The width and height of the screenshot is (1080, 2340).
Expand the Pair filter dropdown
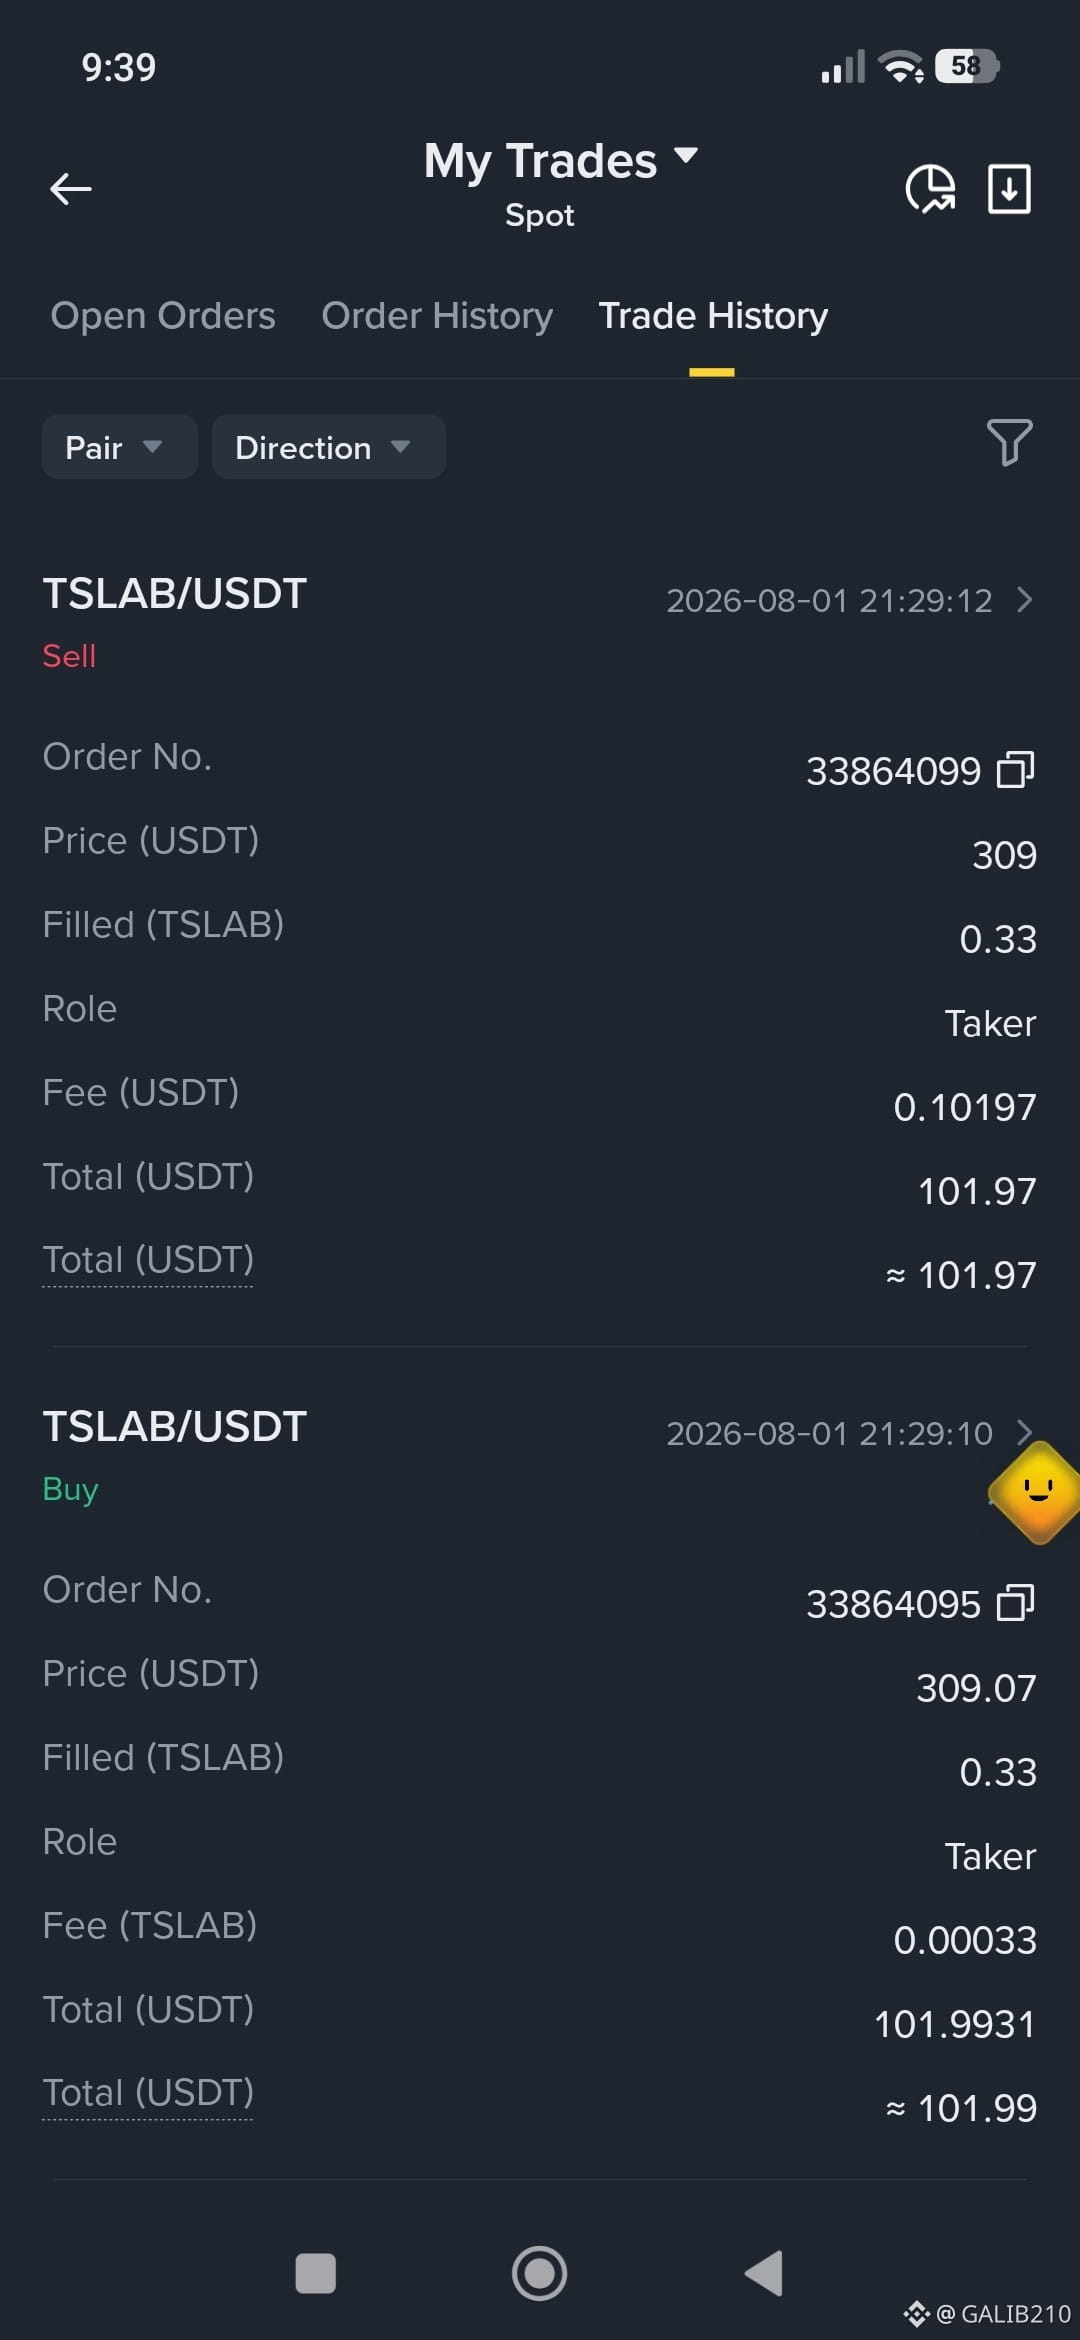coord(119,447)
